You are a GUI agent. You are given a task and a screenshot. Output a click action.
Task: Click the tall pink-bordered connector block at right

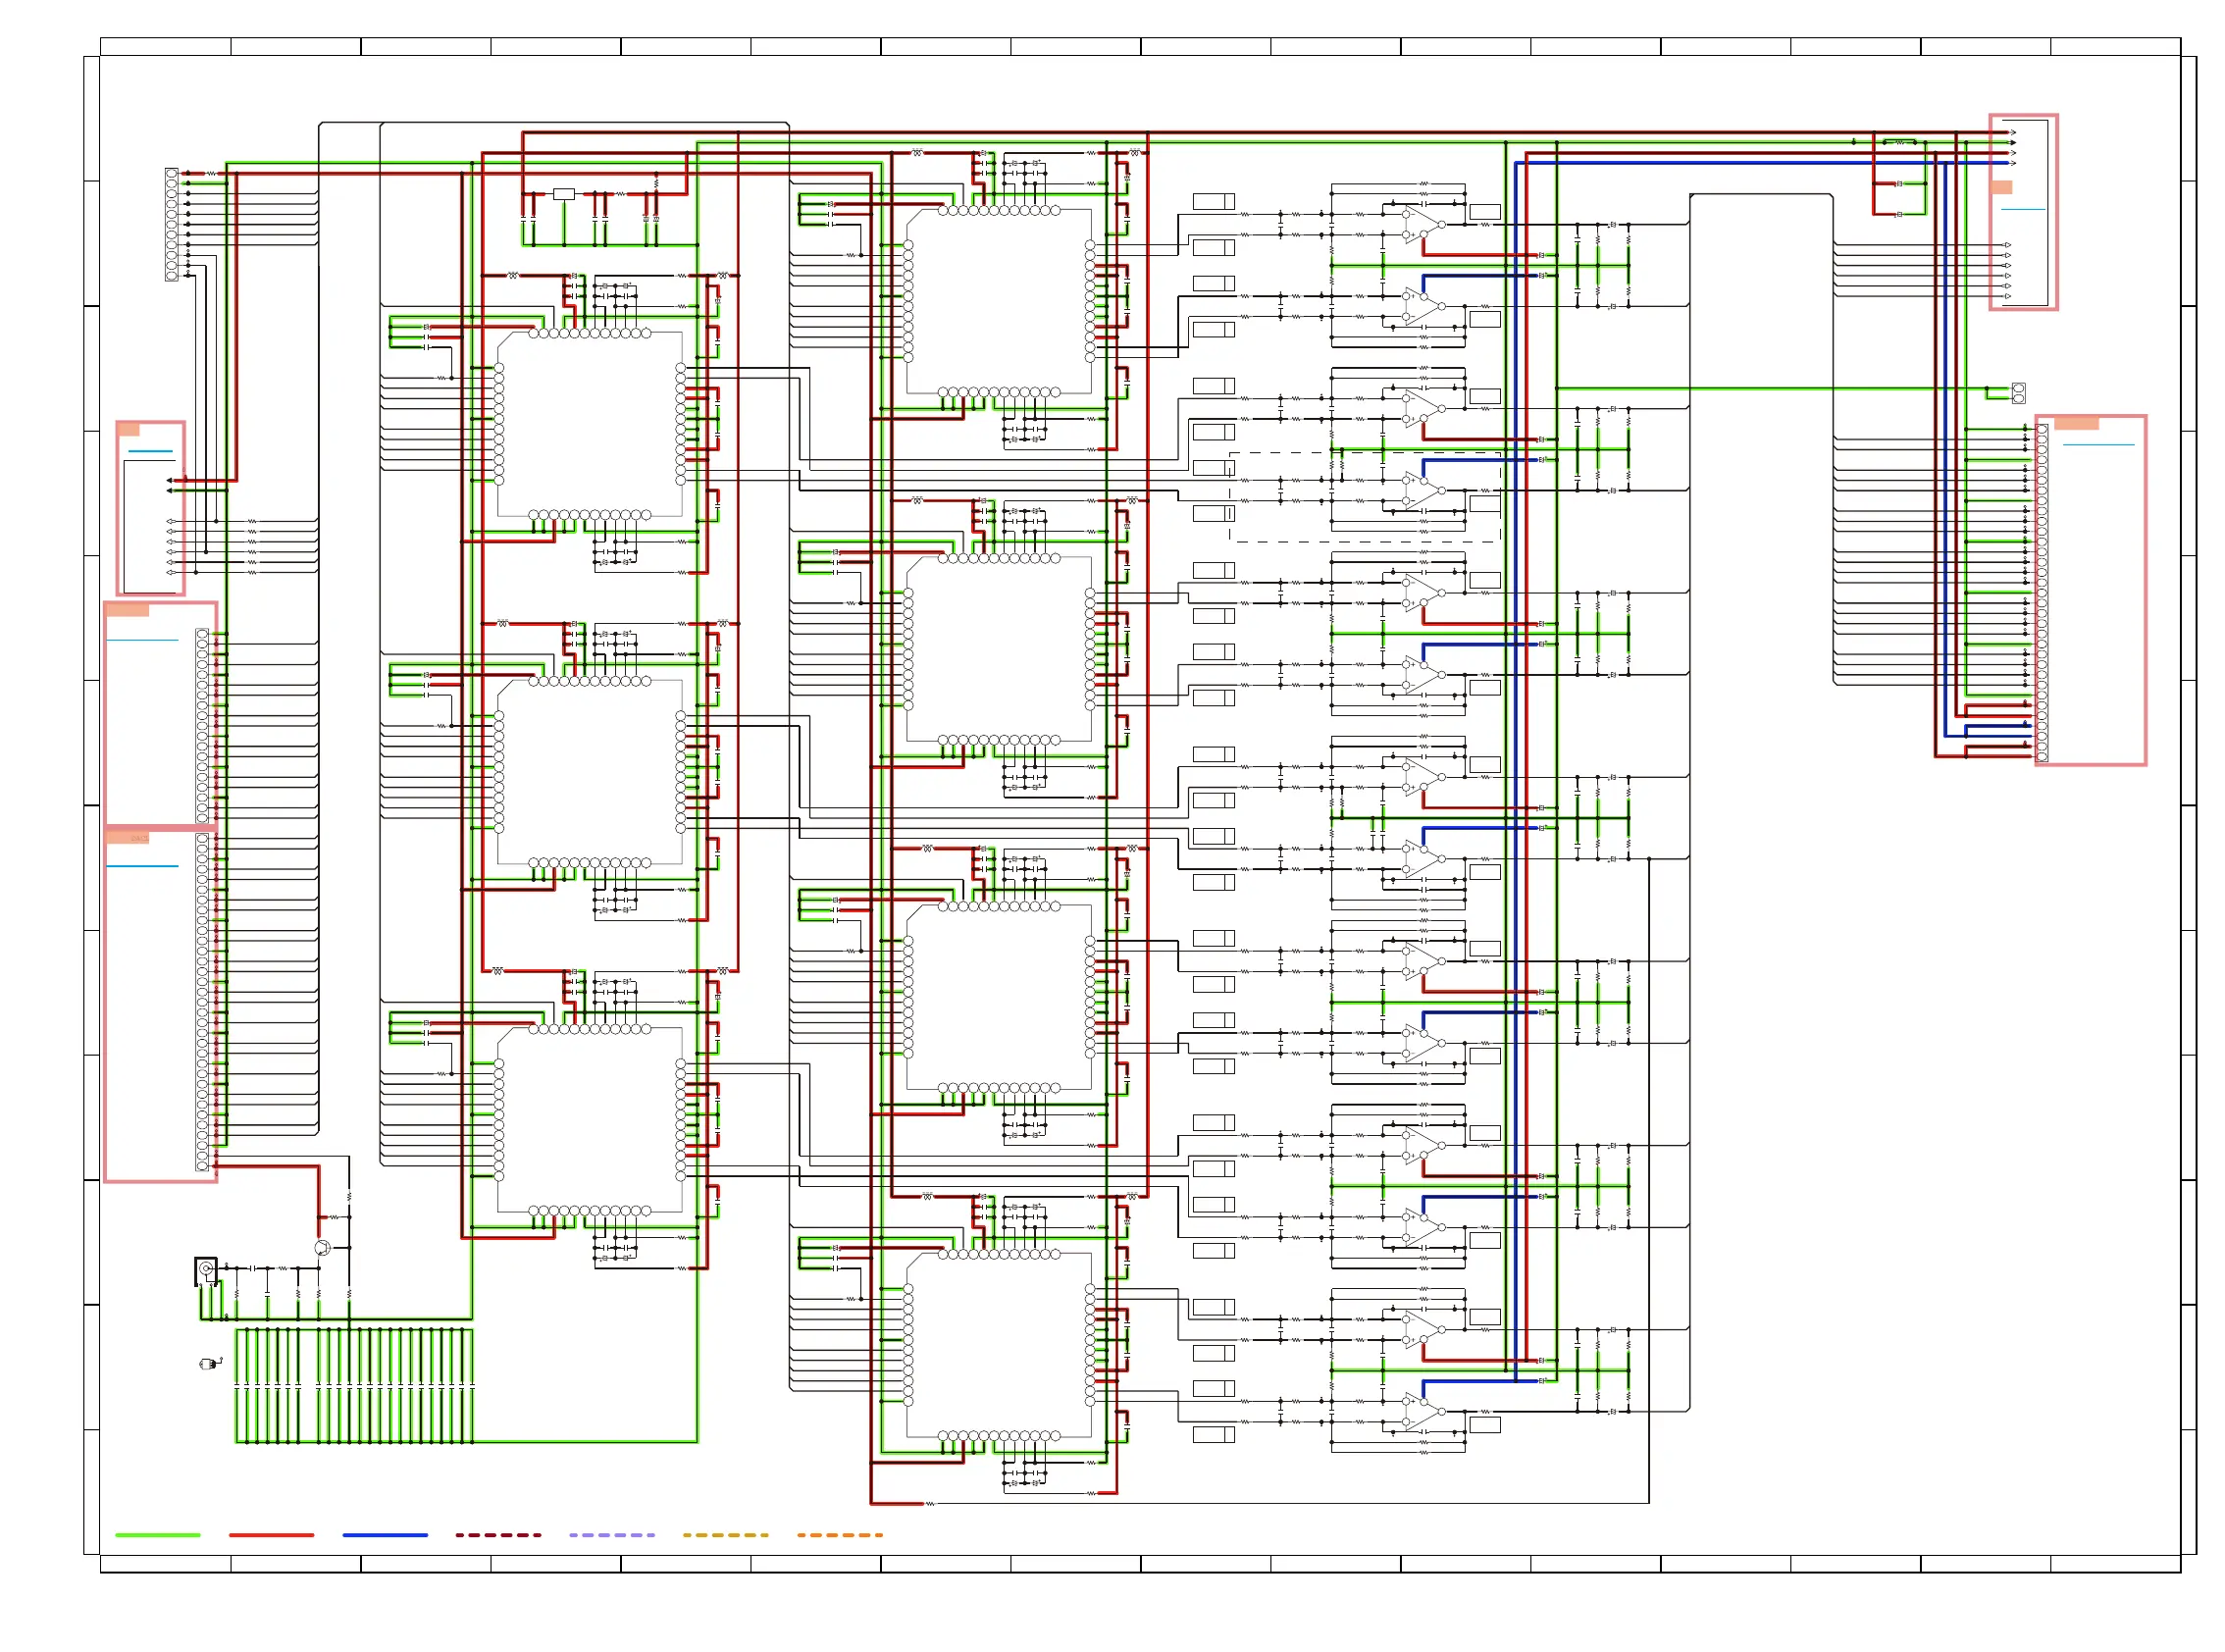[2090, 590]
